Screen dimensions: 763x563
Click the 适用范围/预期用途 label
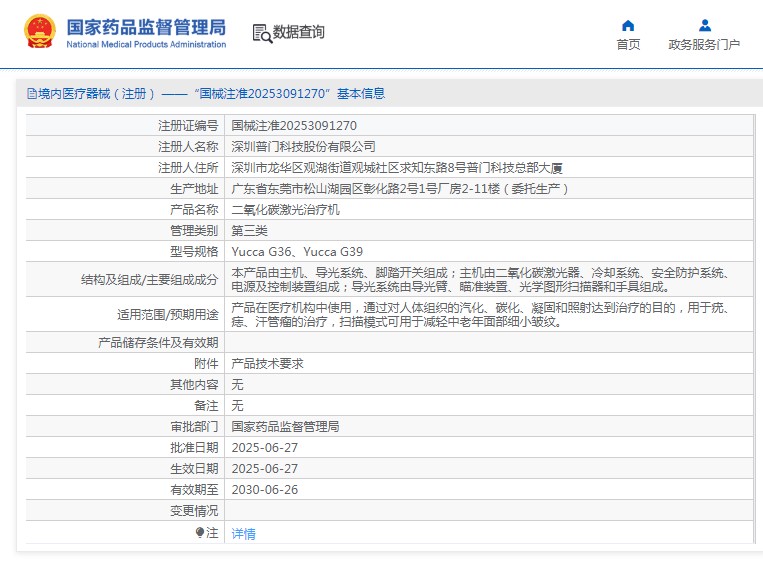[167, 315]
